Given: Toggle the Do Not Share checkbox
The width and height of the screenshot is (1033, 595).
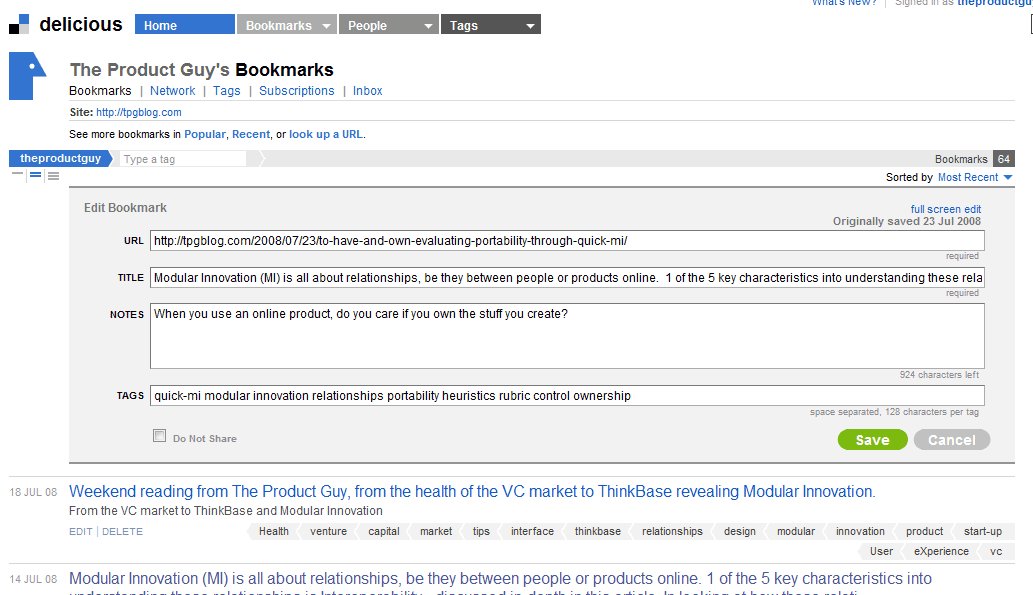Looking at the screenshot, I should point(159,436).
